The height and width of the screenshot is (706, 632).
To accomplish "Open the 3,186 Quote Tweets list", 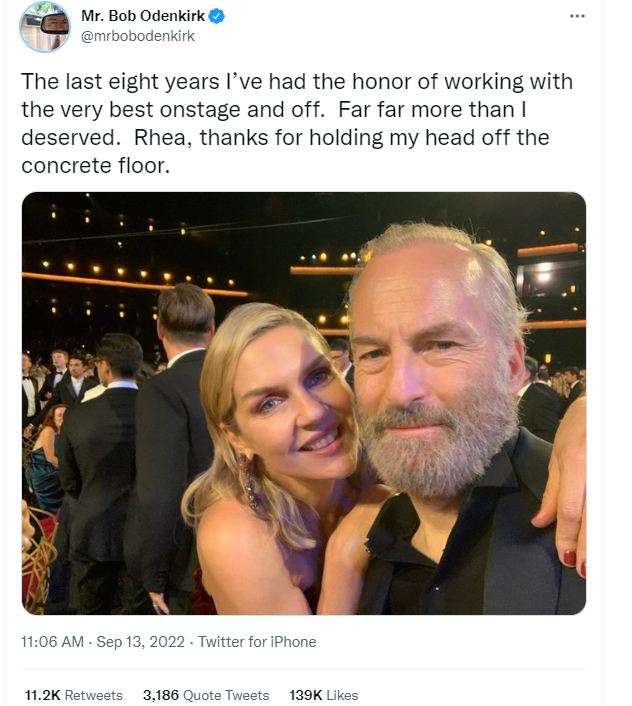I will point(206,695).
